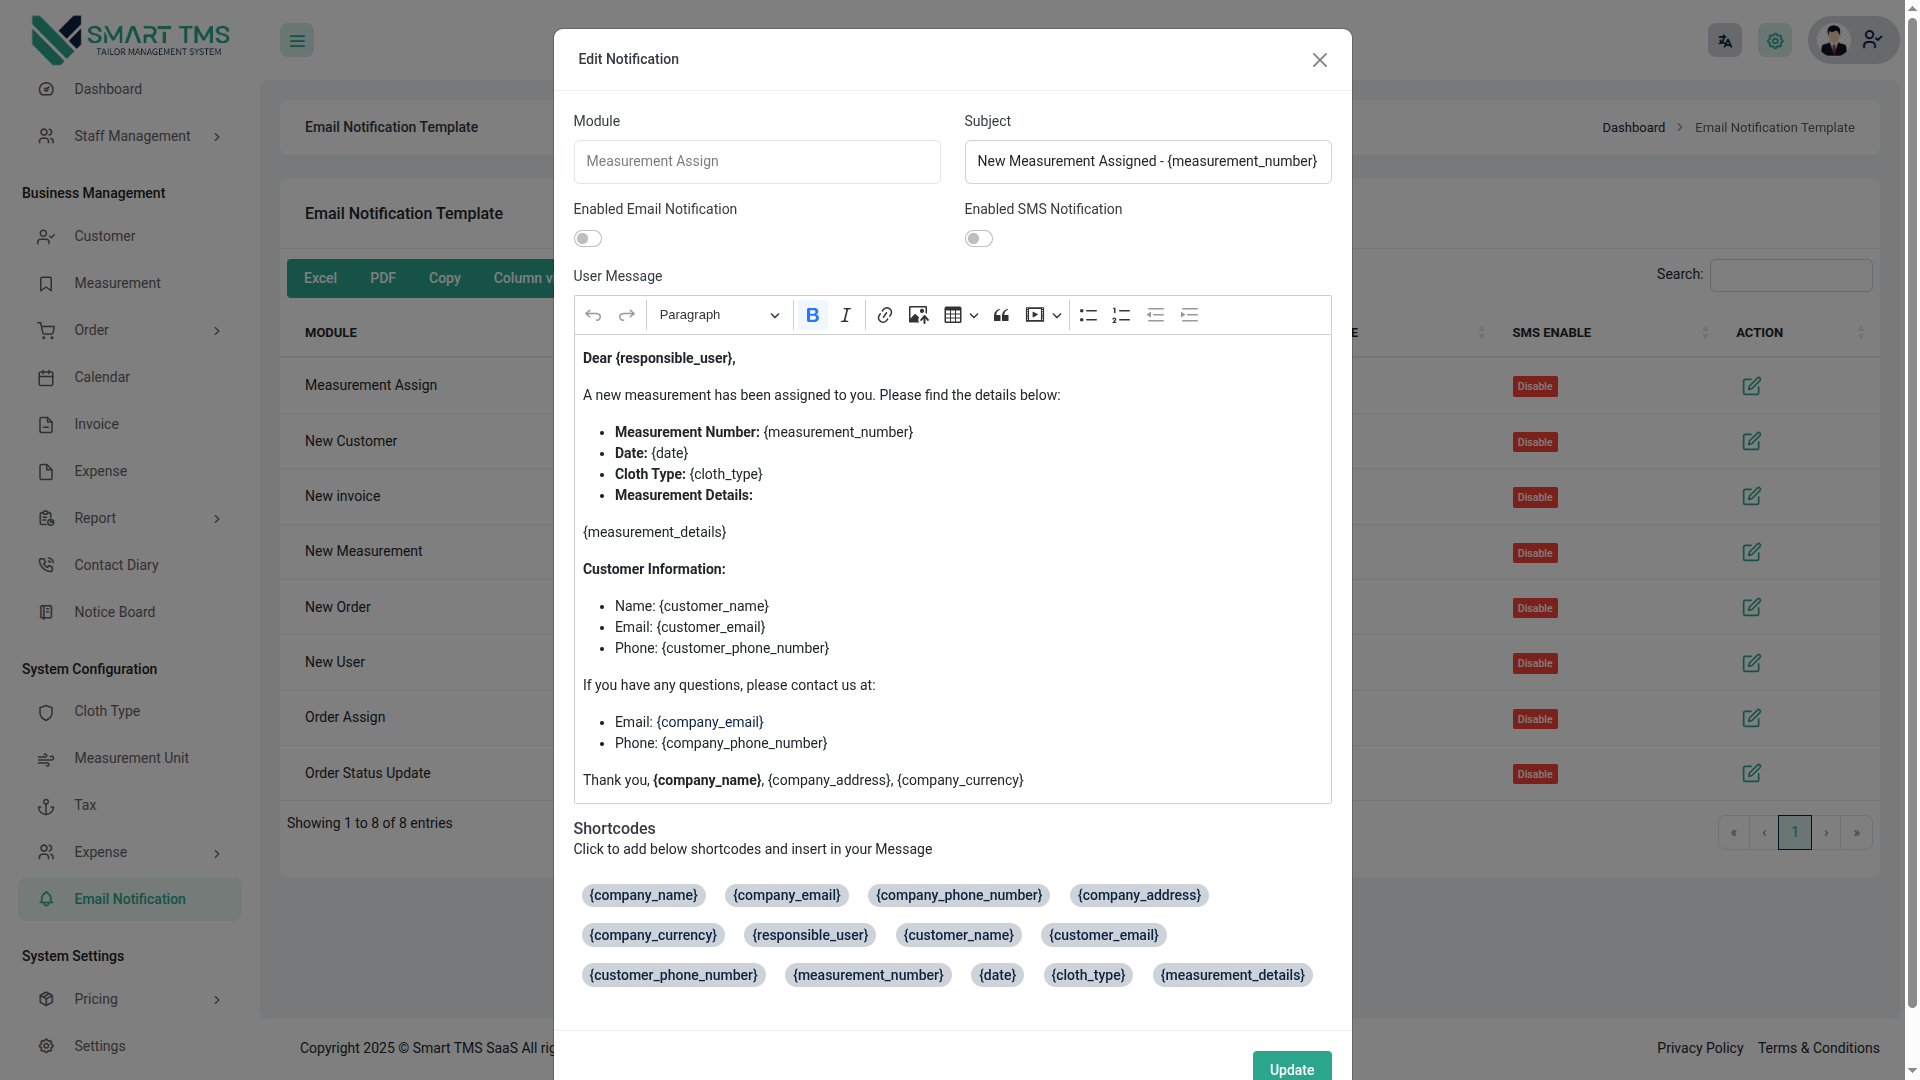Click the upload image icon

(x=918, y=315)
